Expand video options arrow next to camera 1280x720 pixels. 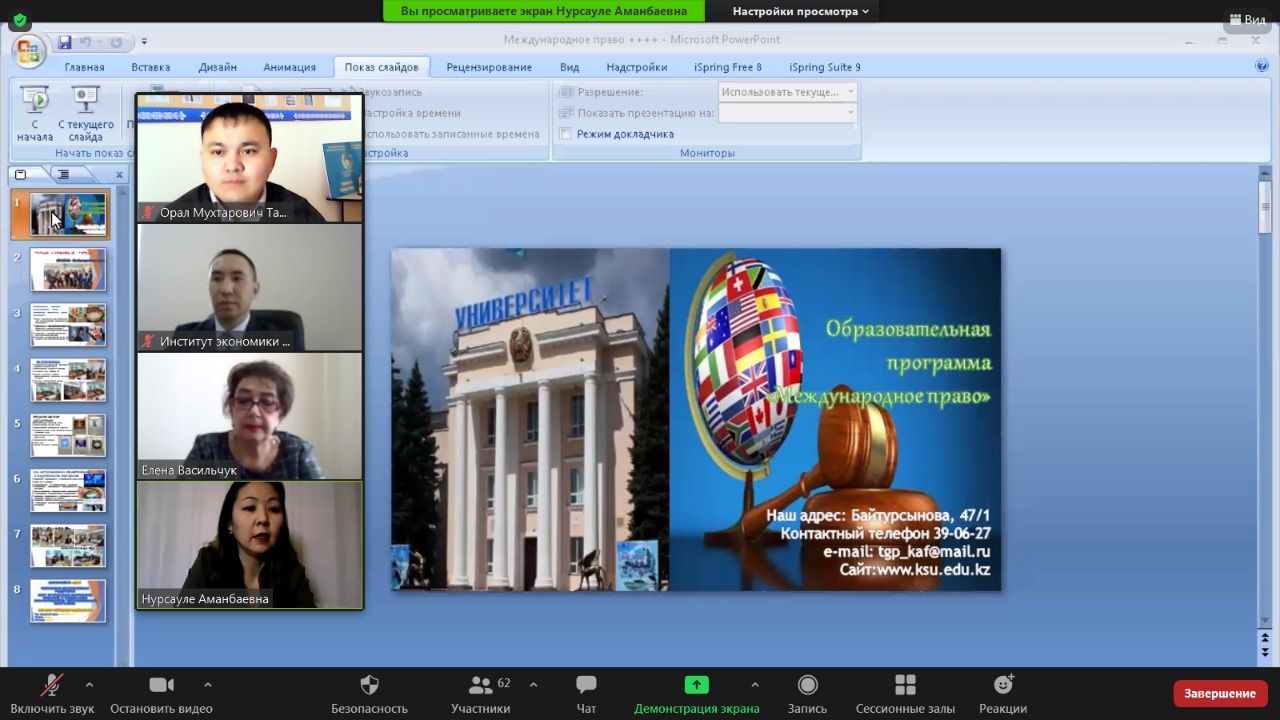pos(207,685)
